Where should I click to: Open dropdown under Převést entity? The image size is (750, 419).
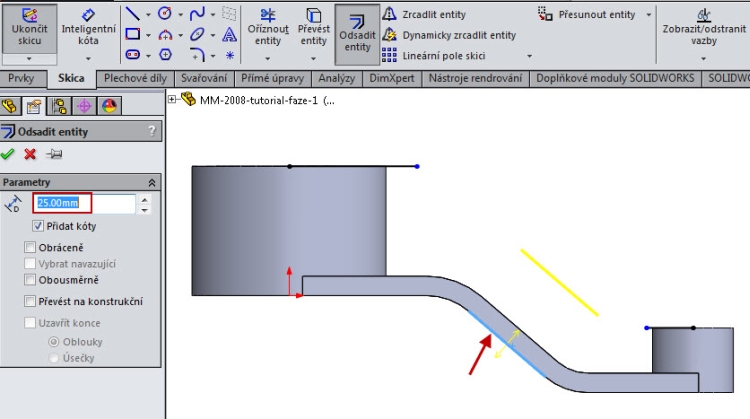point(313,59)
